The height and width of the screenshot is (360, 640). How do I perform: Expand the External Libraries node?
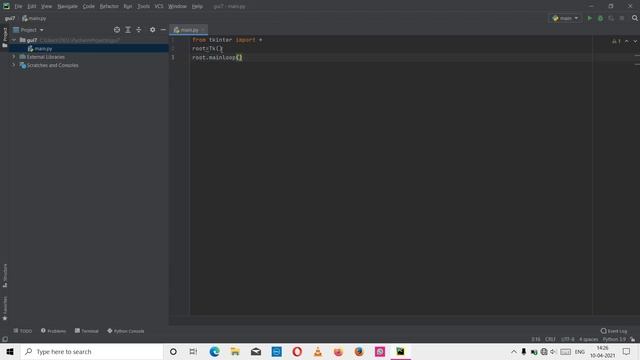pos(14,57)
